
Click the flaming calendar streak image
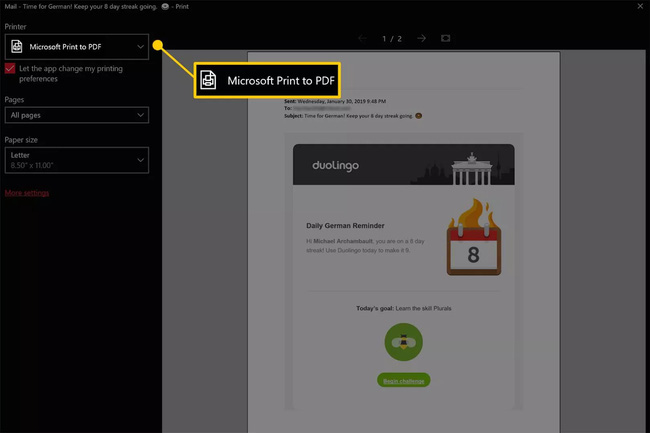(x=474, y=237)
